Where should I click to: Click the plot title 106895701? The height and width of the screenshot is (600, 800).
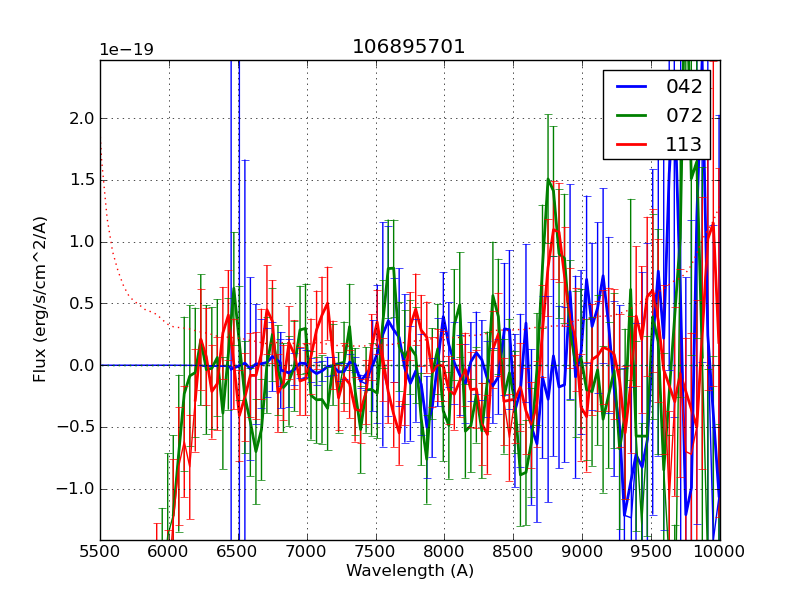click(409, 47)
